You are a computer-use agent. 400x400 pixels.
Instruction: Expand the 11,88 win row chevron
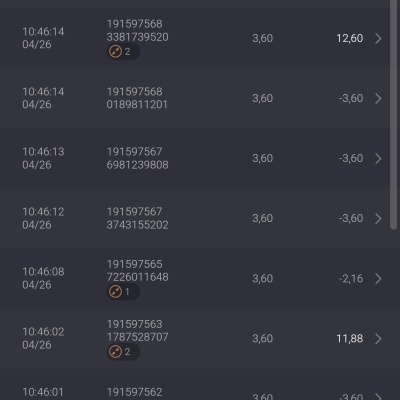tap(378, 338)
